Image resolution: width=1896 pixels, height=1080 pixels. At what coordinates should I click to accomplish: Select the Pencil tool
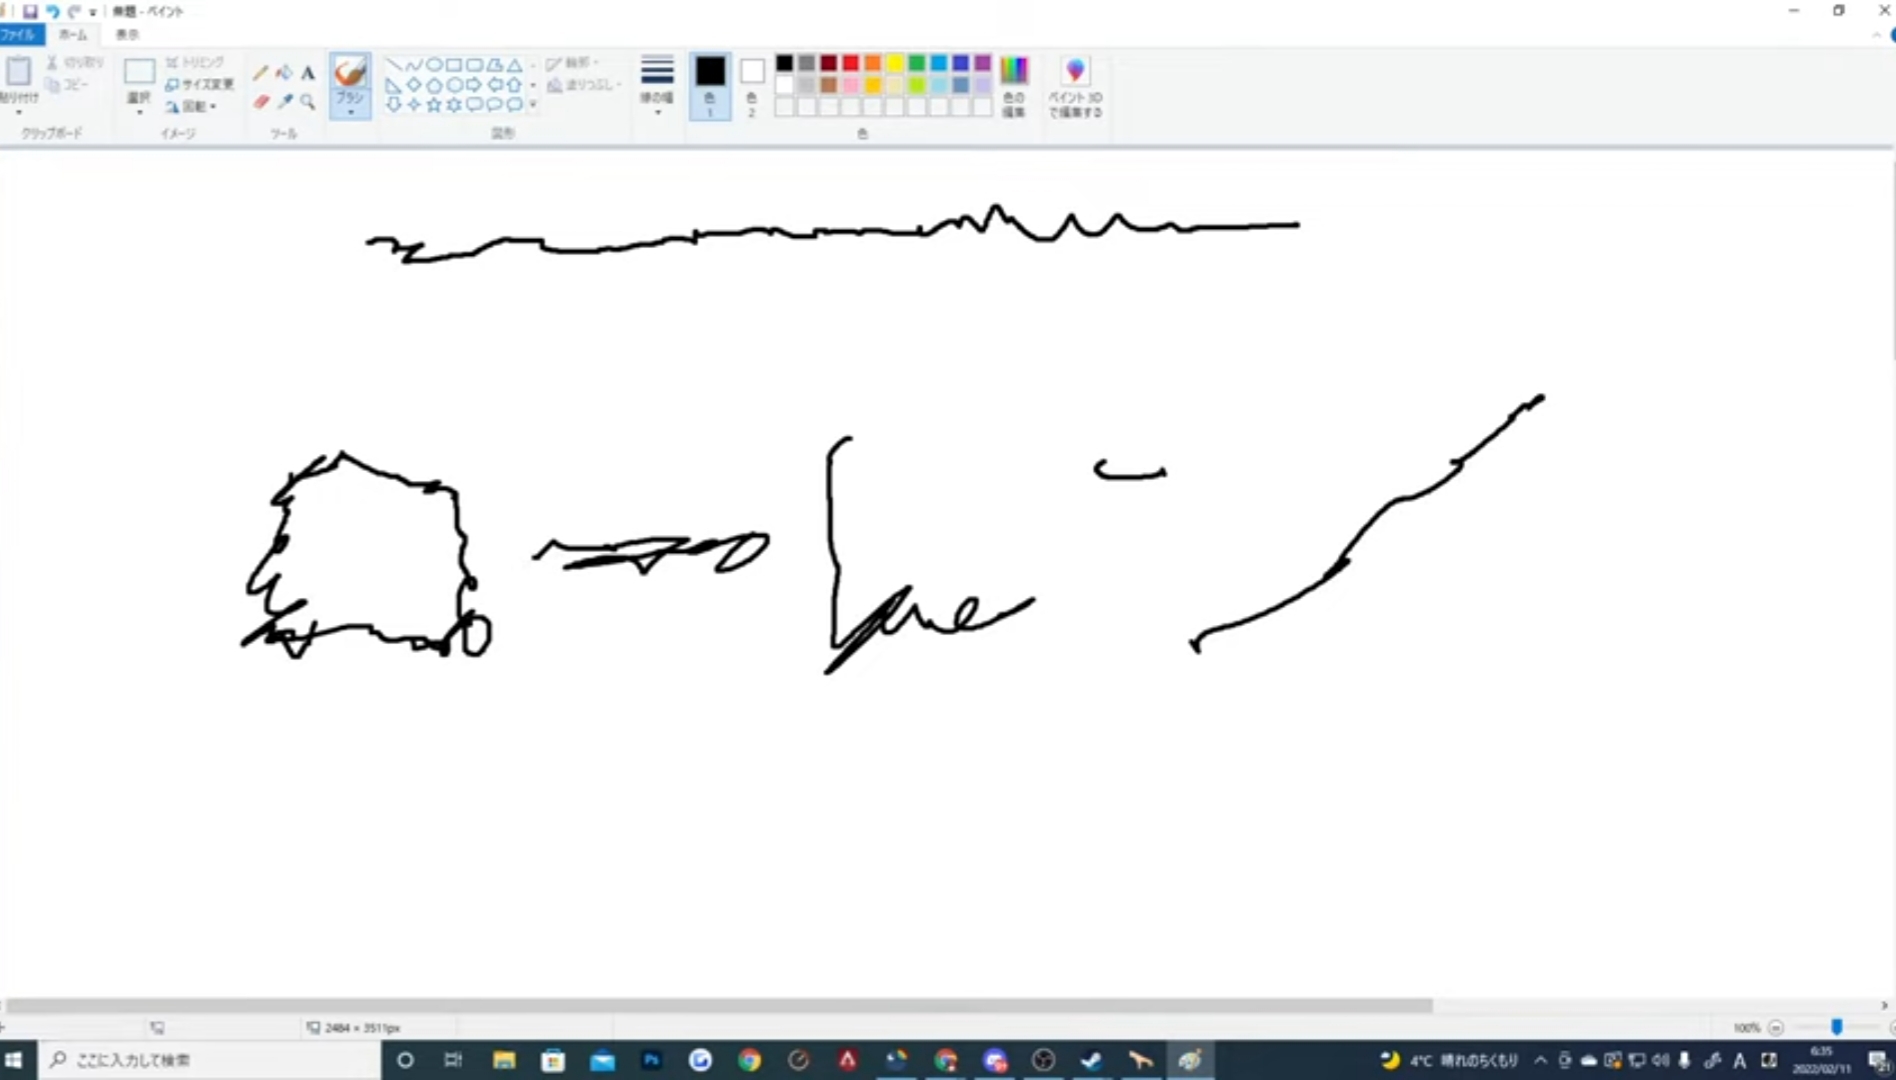pos(261,73)
